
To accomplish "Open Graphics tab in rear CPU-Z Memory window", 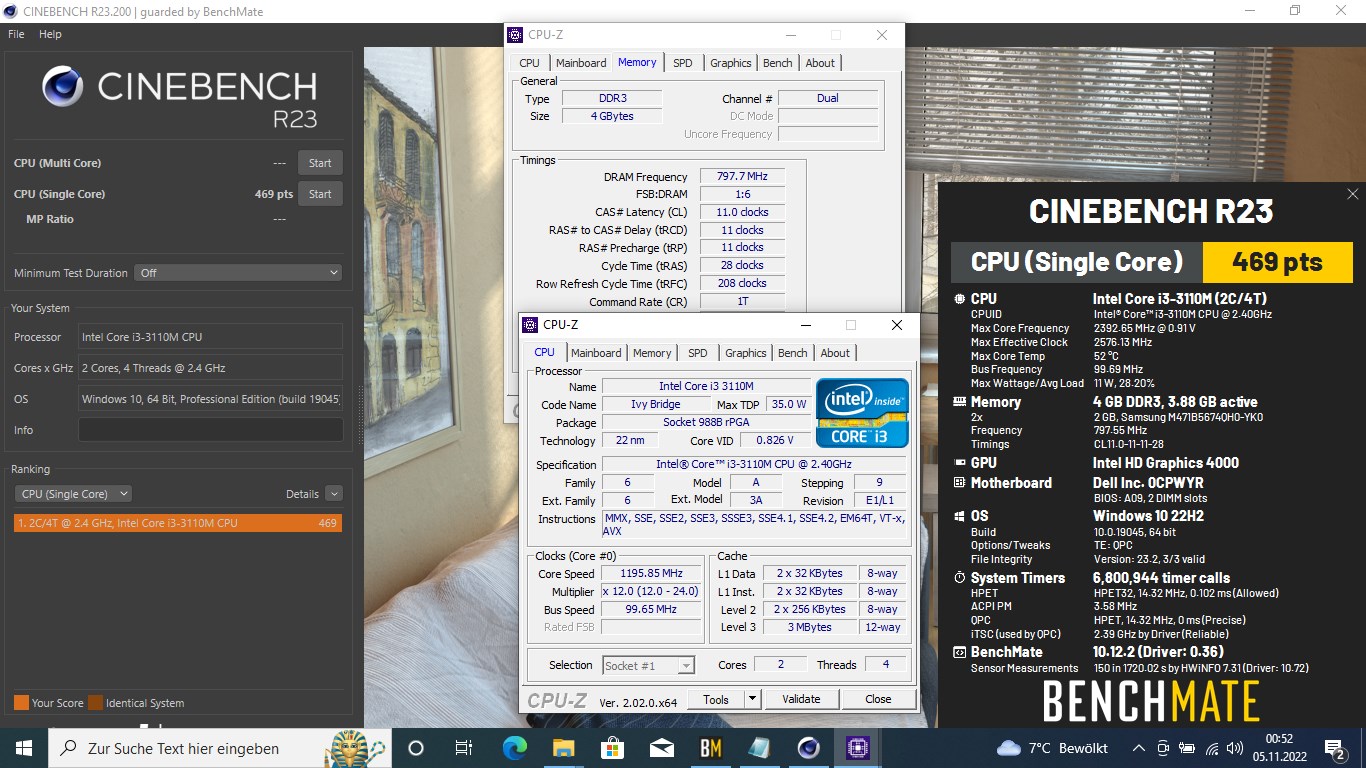I will [730, 63].
